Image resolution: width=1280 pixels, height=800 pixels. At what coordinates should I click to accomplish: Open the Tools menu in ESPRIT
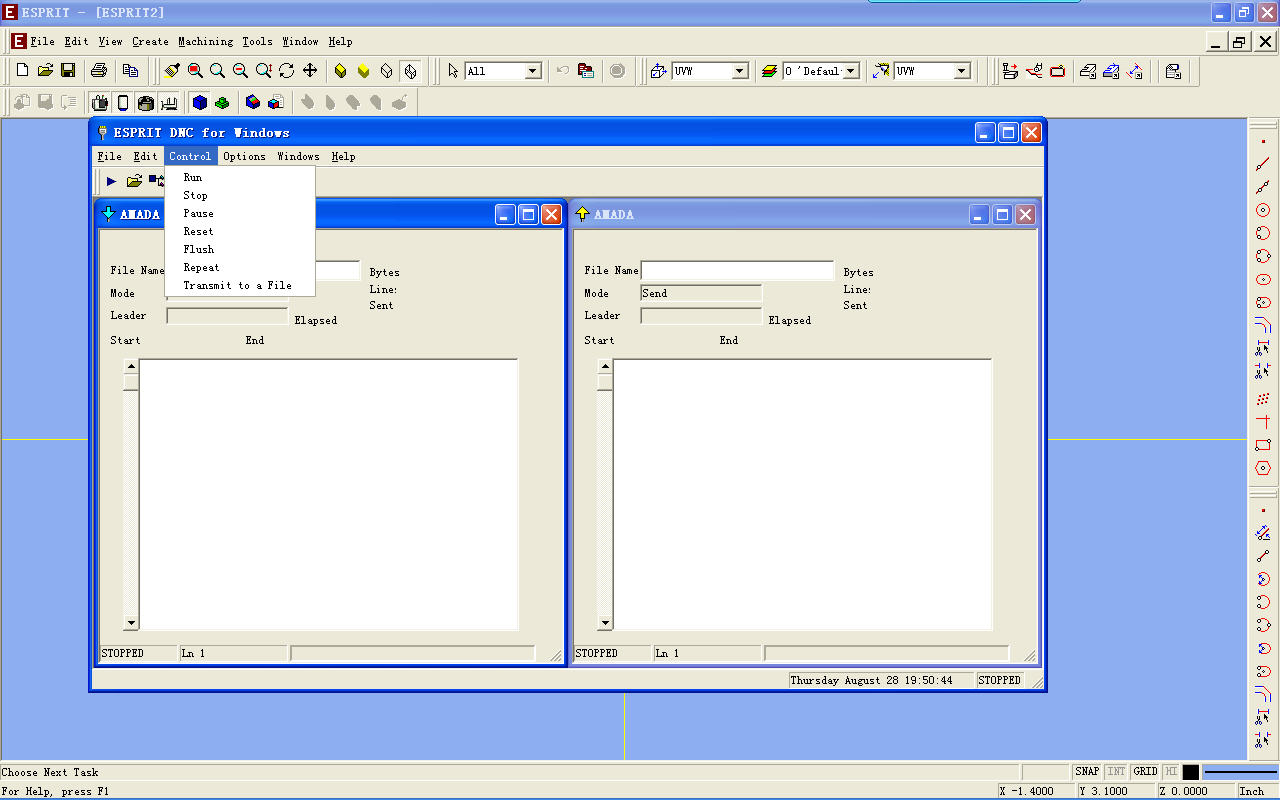(x=257, y=41)
